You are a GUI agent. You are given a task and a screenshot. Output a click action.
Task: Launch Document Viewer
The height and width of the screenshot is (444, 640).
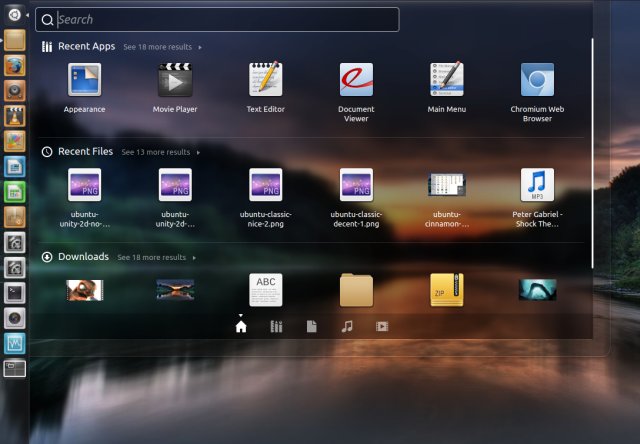[356, 80]
